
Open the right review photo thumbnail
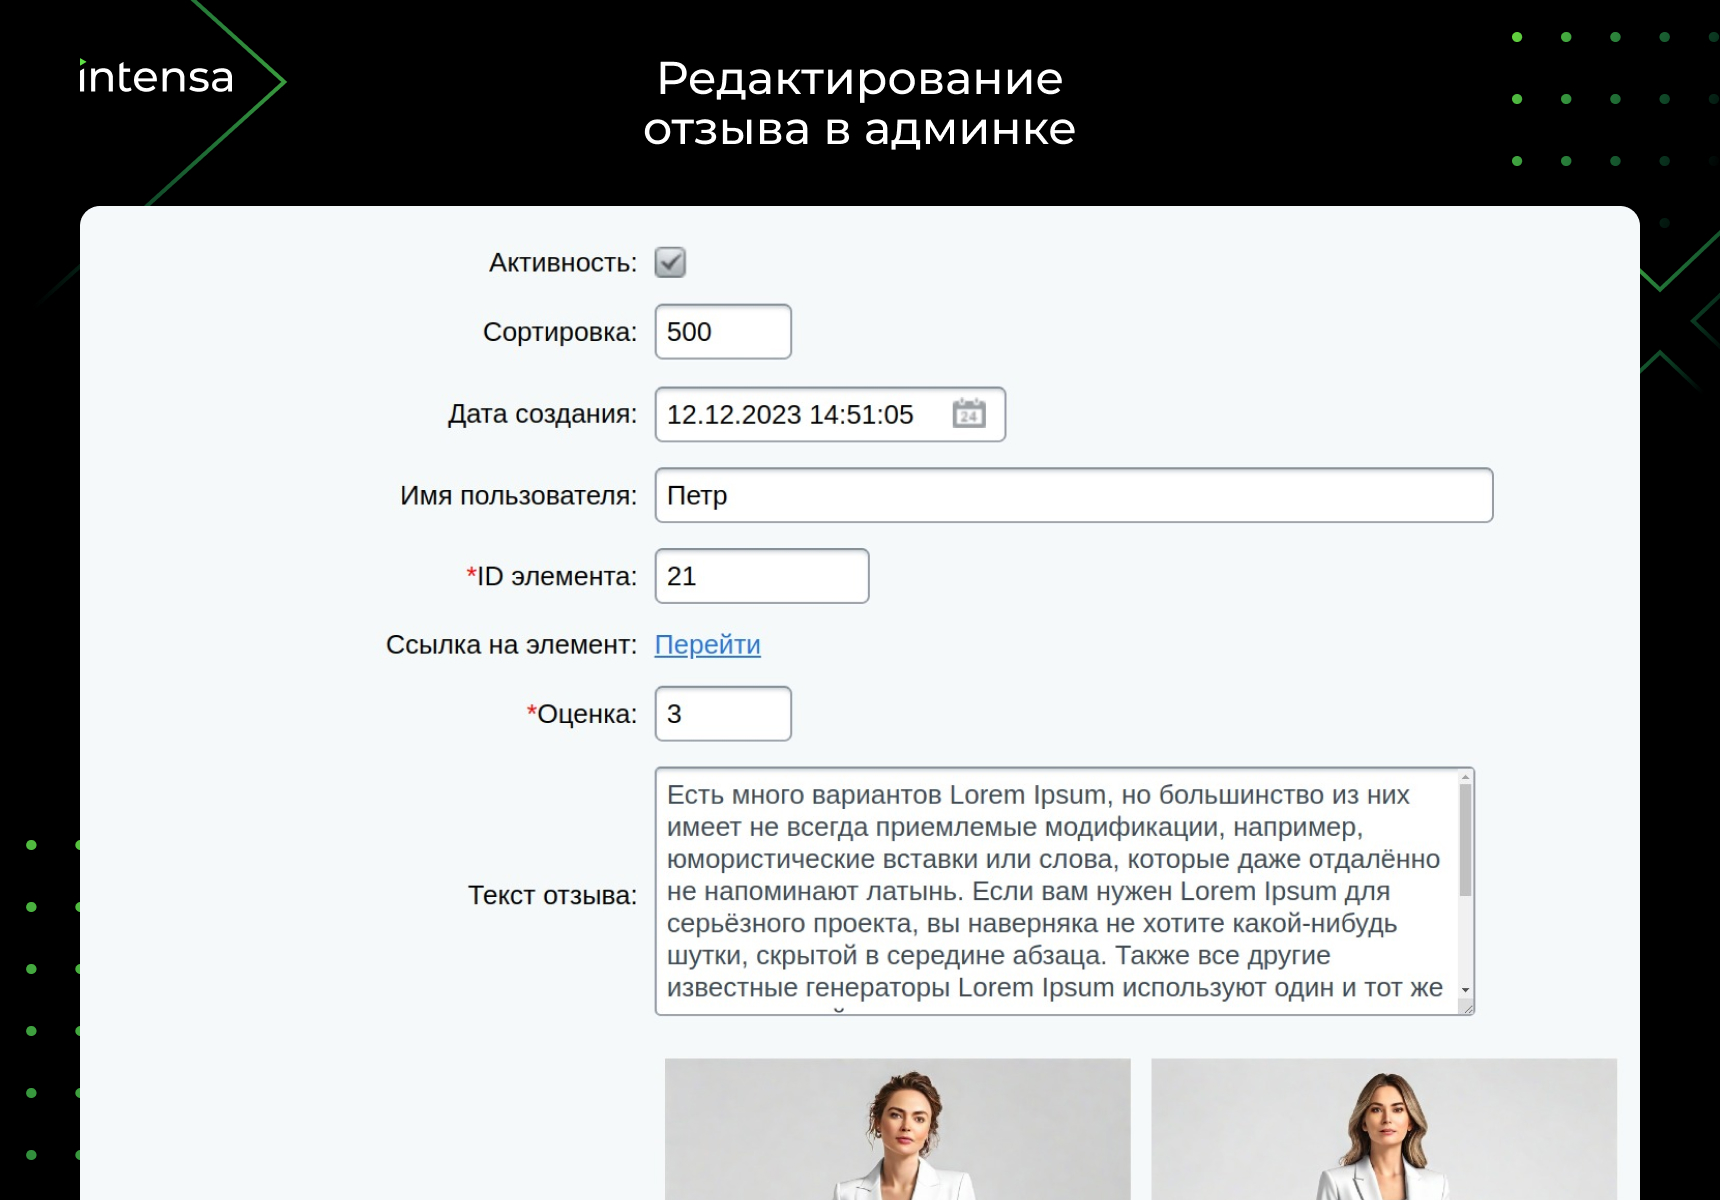pyautogui.click(x=1383, y=1129)
